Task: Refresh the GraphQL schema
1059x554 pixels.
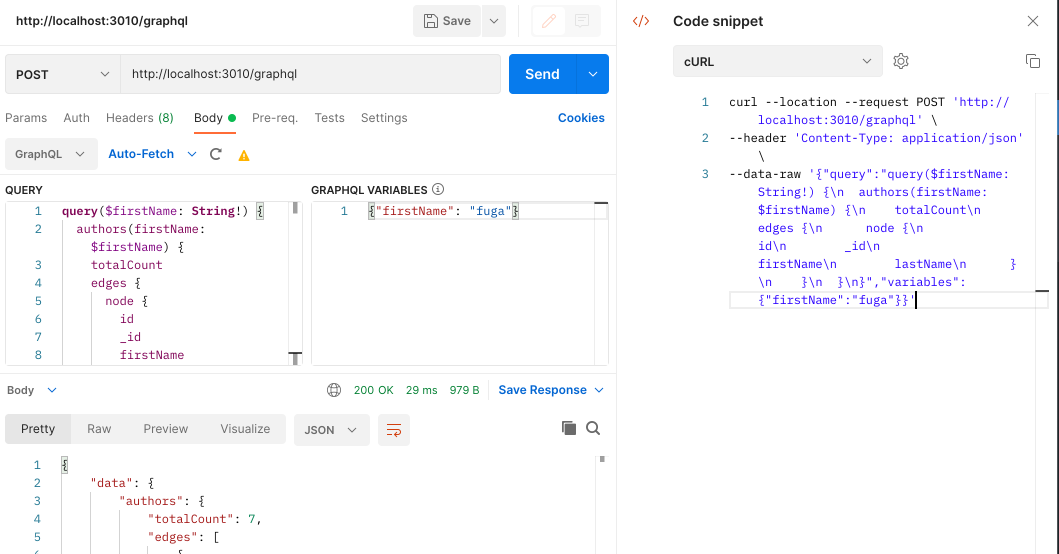Action: (x=215, y=154)
